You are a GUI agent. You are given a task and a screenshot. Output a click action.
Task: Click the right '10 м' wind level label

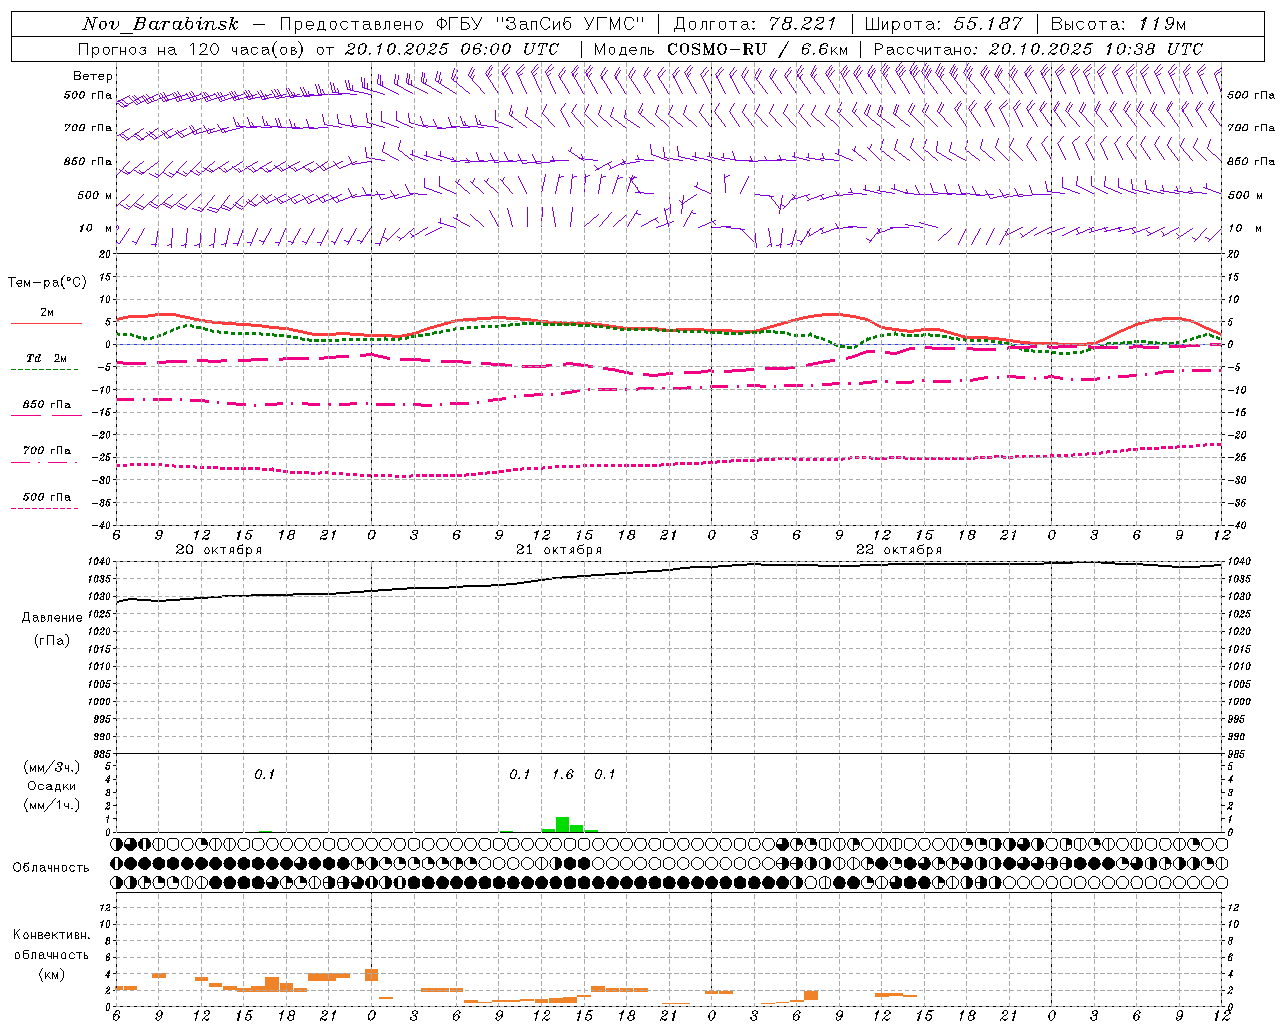tap(1243, 228)
